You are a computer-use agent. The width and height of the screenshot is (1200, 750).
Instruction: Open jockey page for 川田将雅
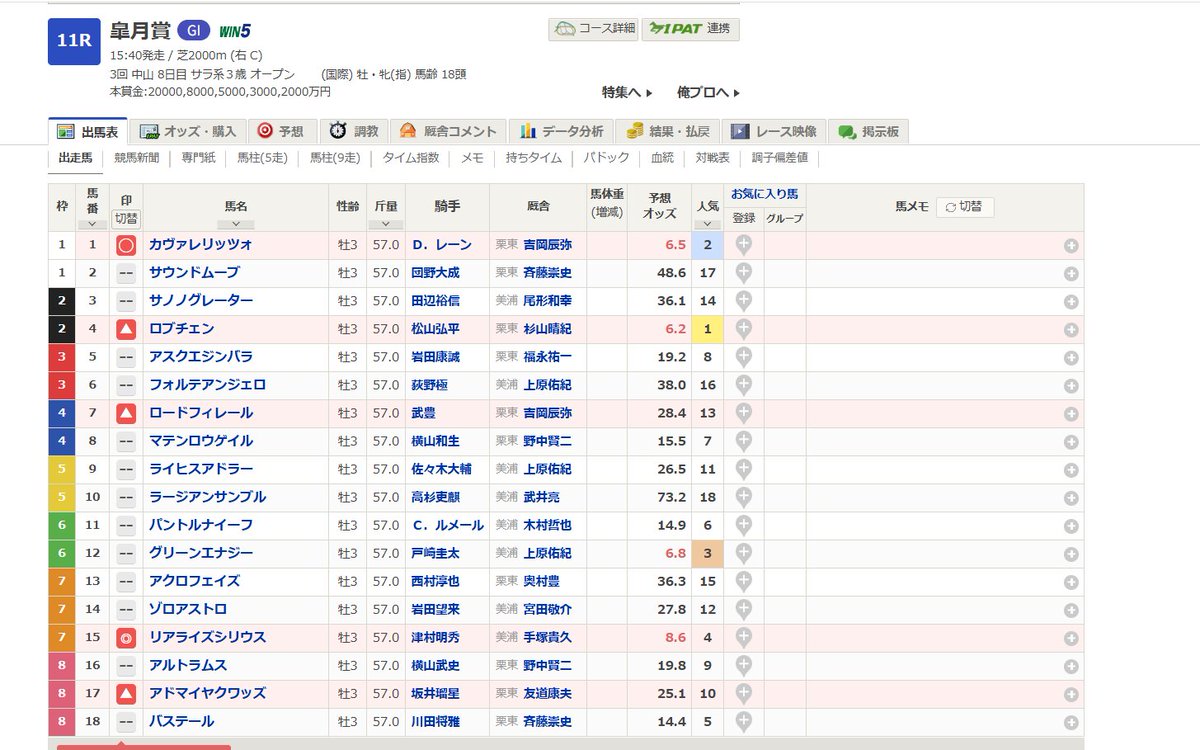click(435, 721)
